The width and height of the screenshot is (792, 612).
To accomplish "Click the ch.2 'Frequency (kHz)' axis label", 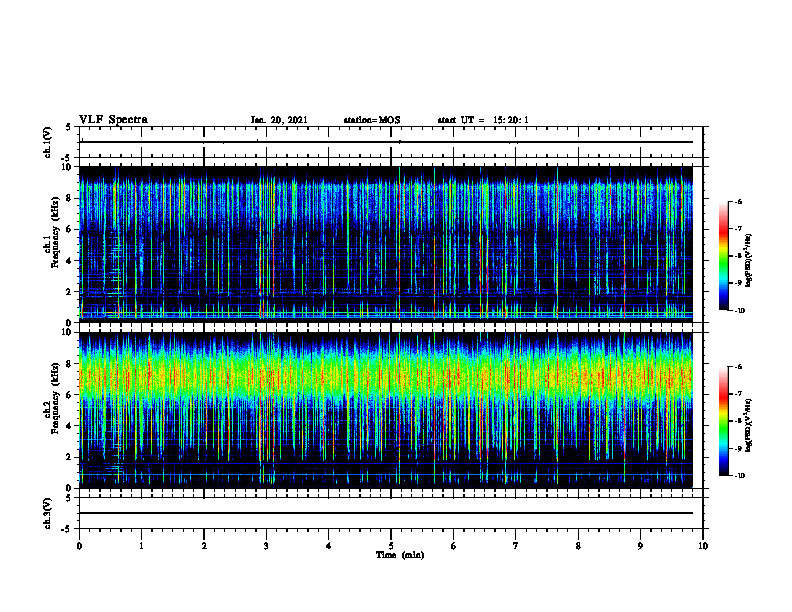I will pos(55,397).
